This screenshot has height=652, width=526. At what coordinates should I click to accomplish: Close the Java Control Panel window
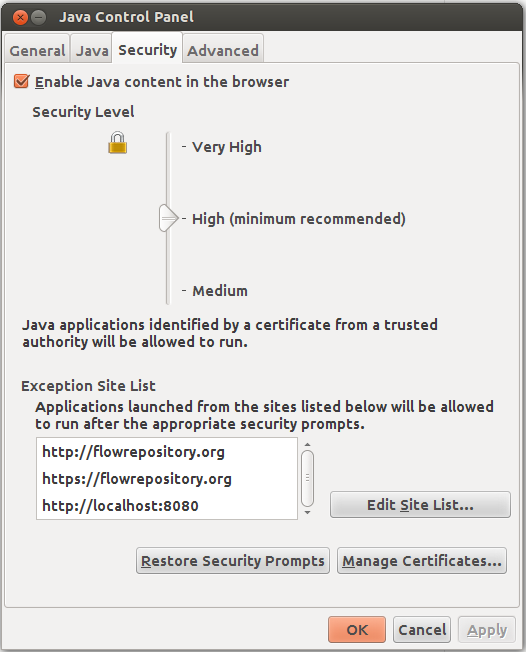[20, 17]
